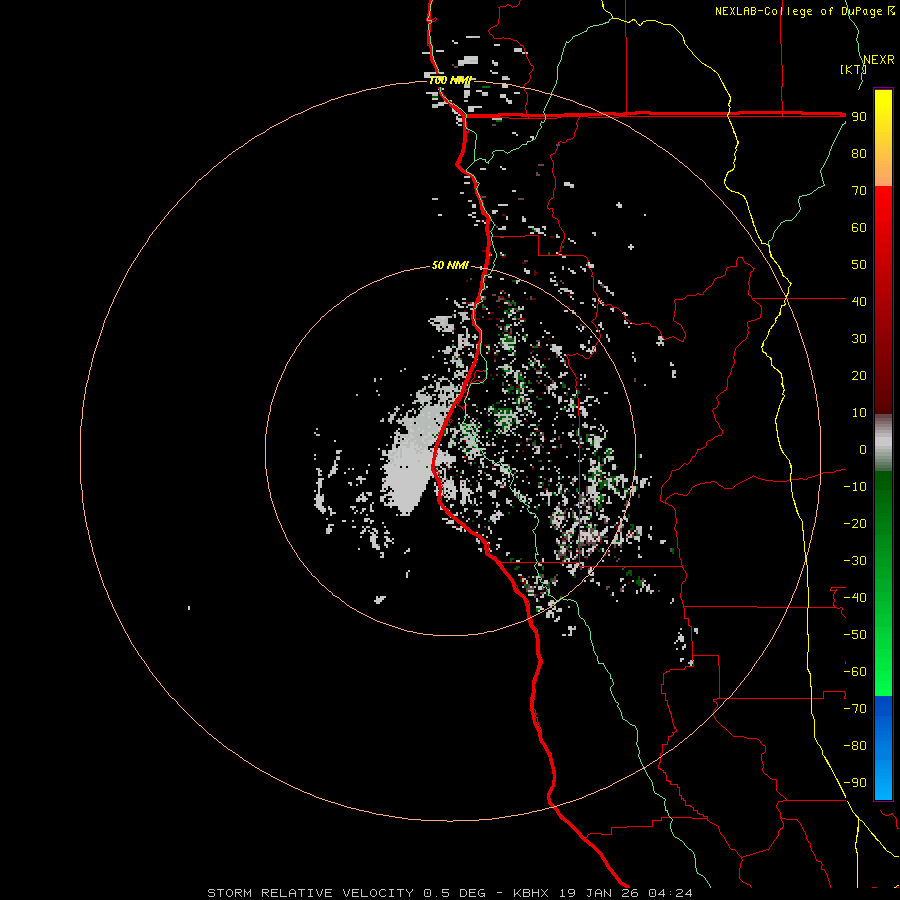Screen dimensions: 900x900
Task: Click the -10 value on the scale
Action: click(x=855, y=487)
